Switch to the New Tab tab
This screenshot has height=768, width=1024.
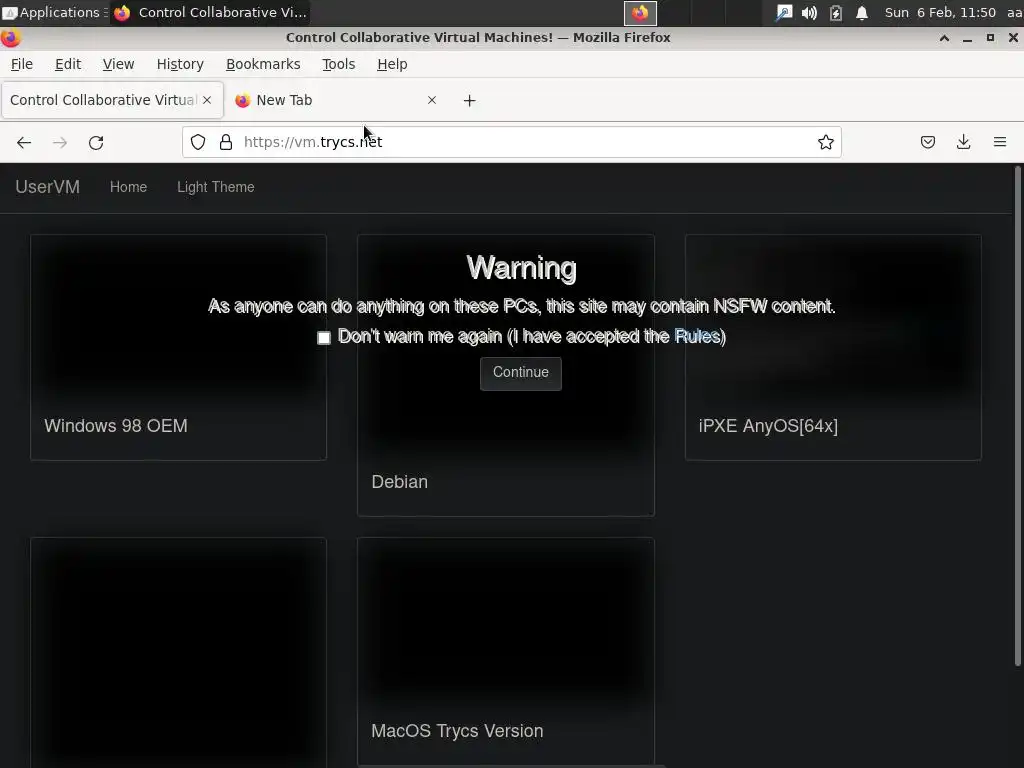[x=336, y=100]
